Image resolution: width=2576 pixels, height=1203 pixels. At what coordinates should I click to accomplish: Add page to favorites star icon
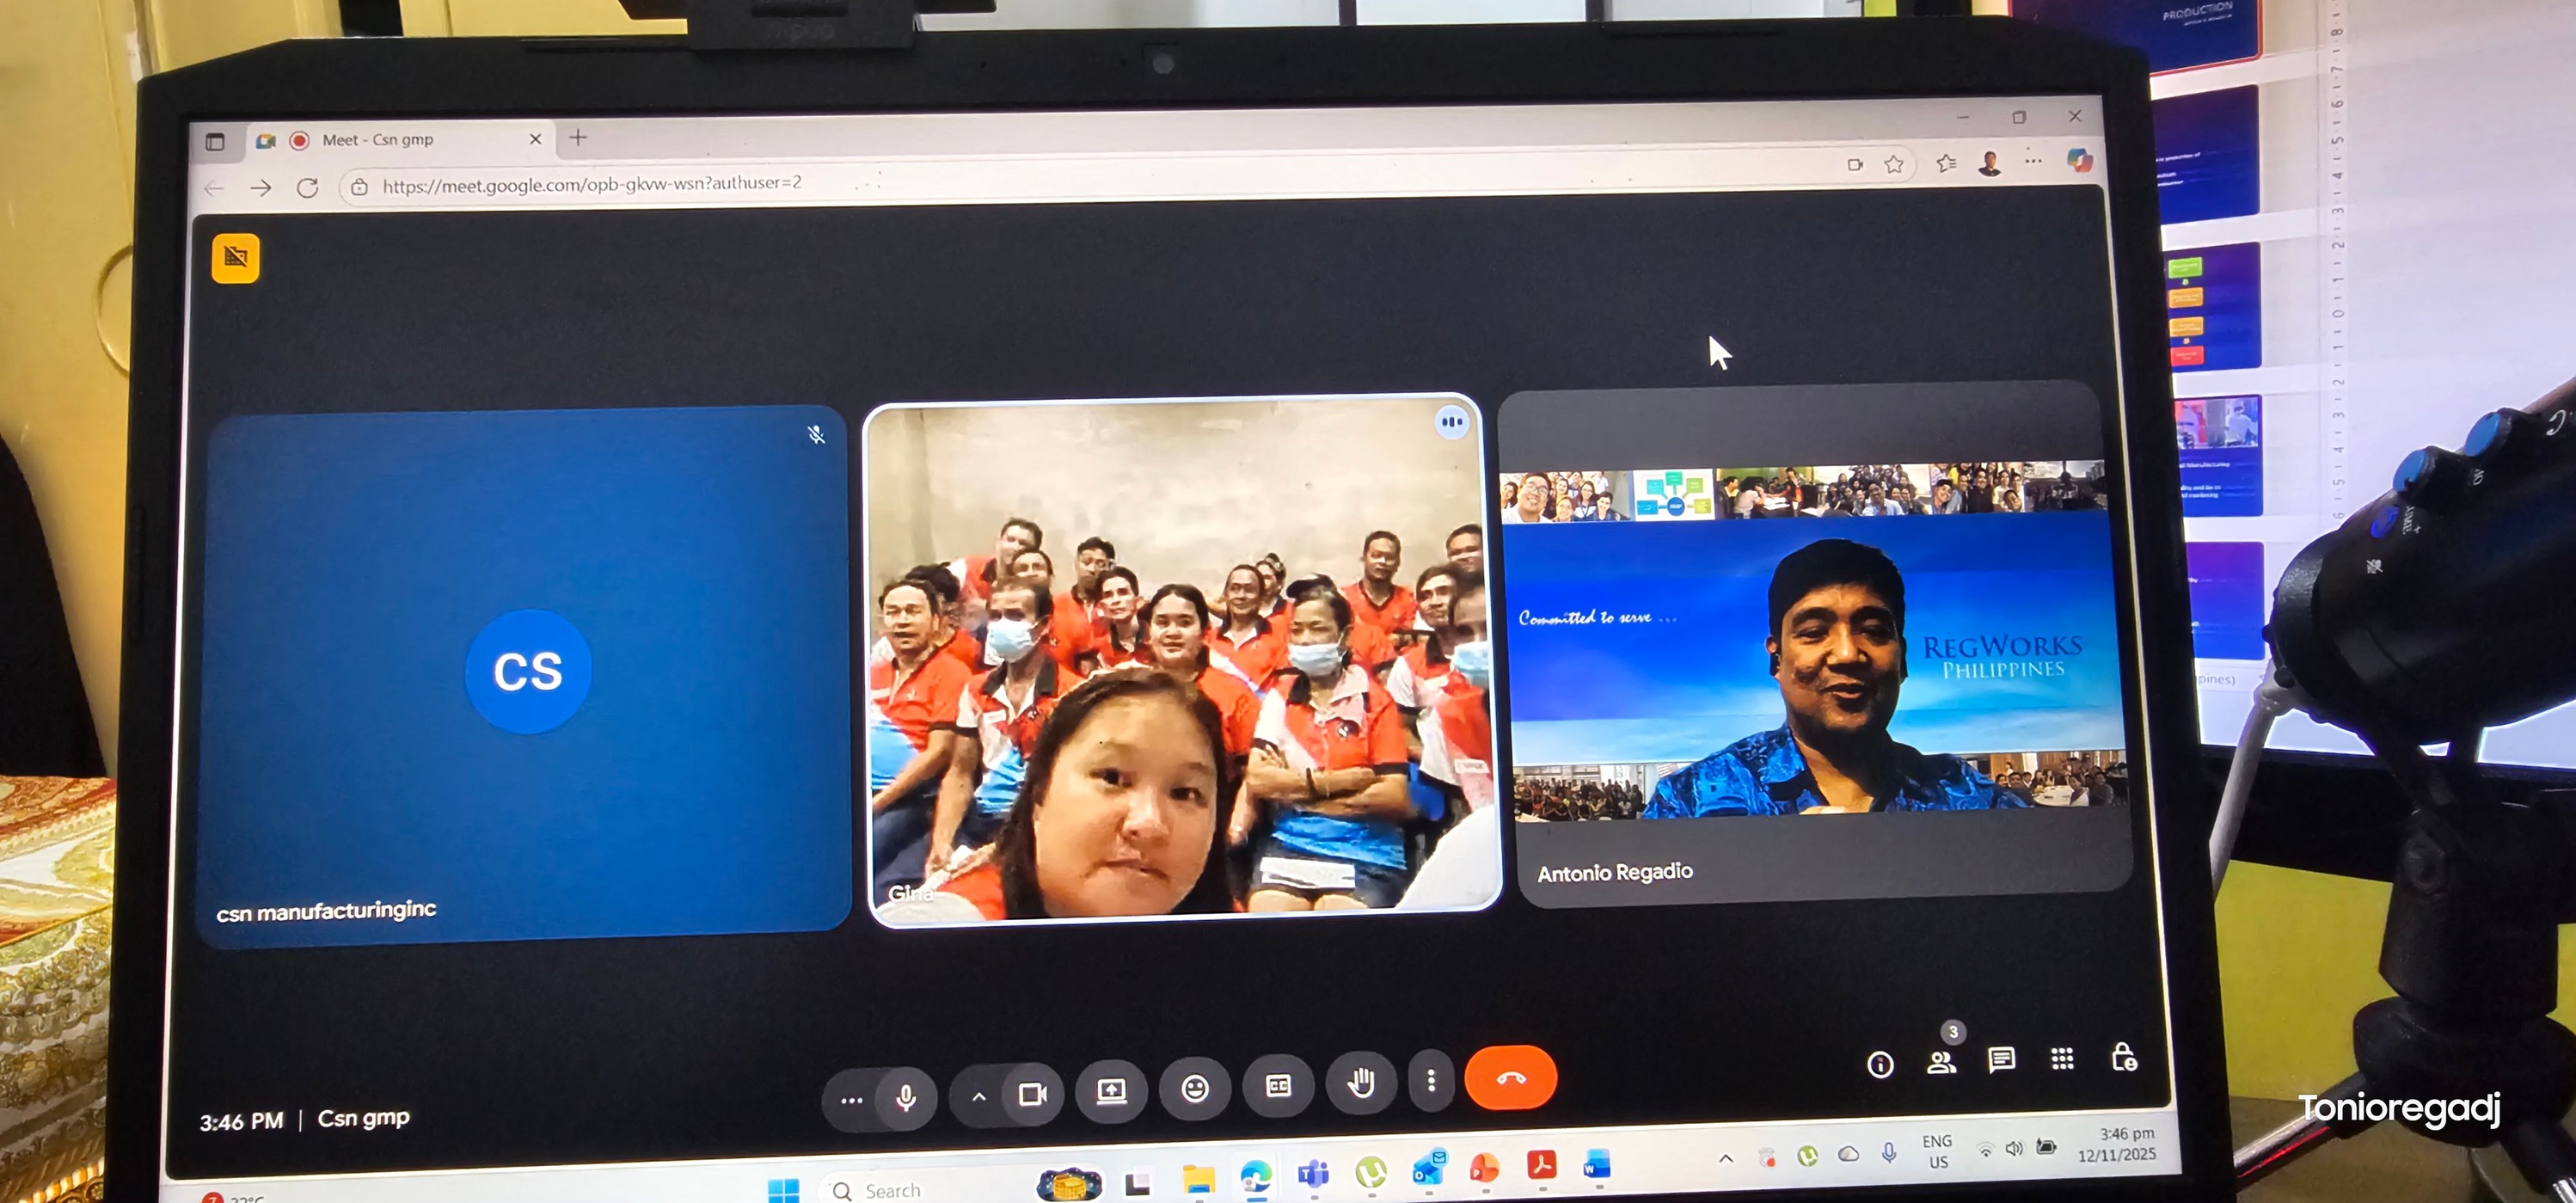(x=1893, y=164)
